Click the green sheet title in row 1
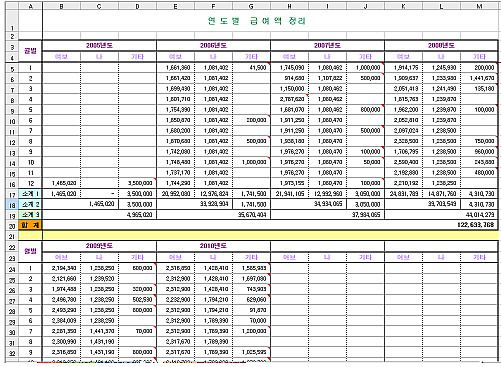This screenshot has height=367, width=501. tap(257, 21)
